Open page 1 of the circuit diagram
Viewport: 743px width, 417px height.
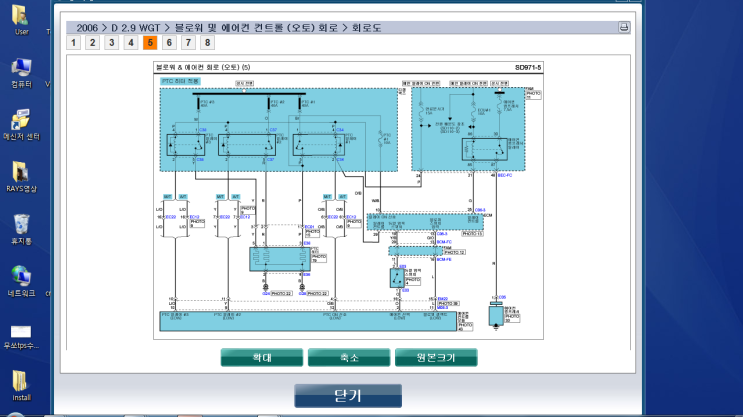(x=73, y=43)
